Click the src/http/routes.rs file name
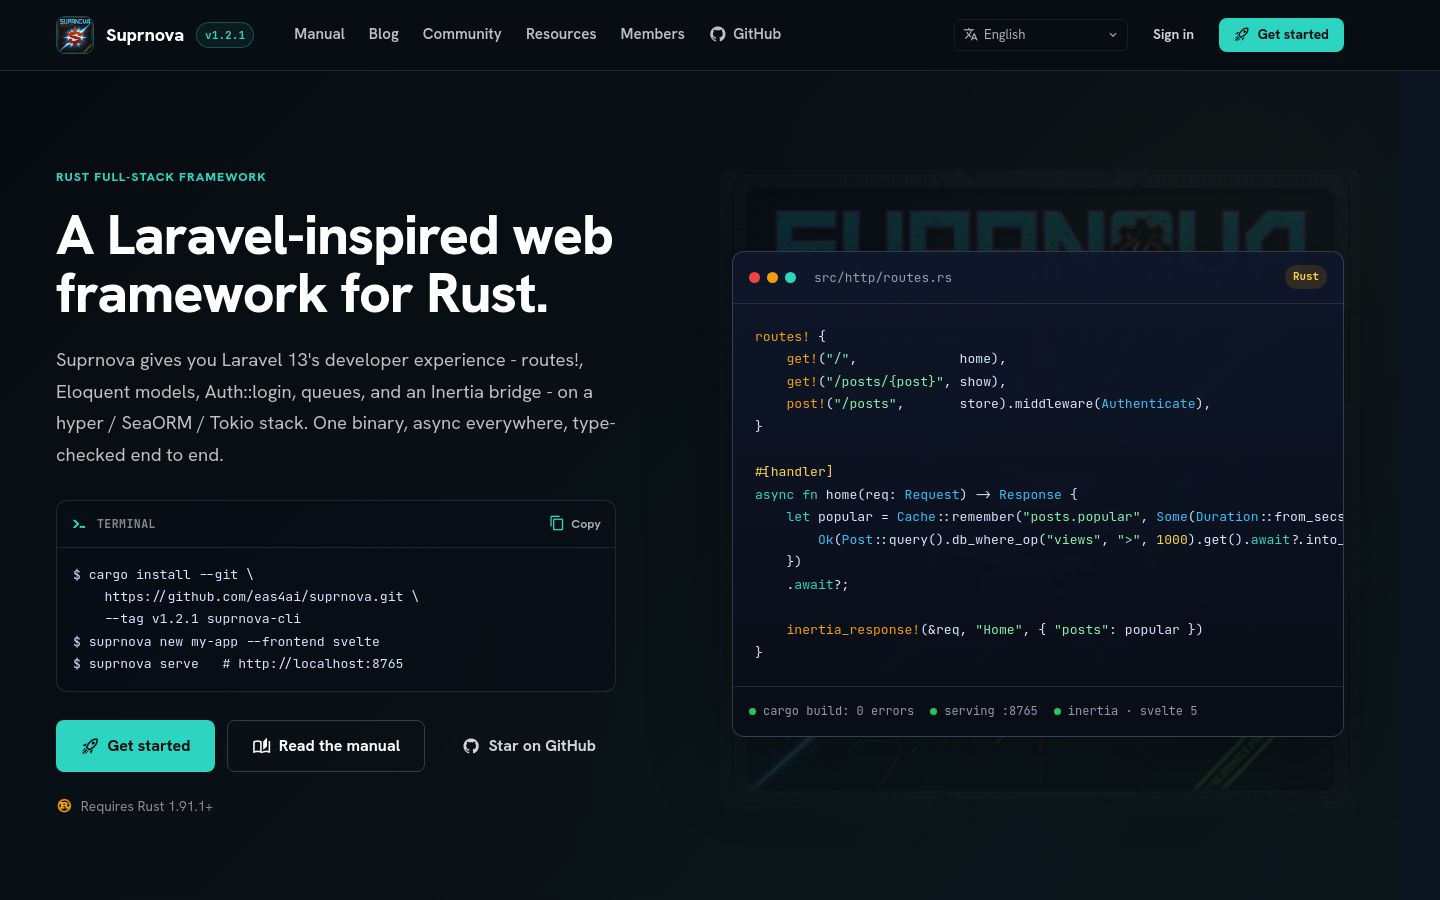This screenshot has width=1440, height=900. point(883,278)
